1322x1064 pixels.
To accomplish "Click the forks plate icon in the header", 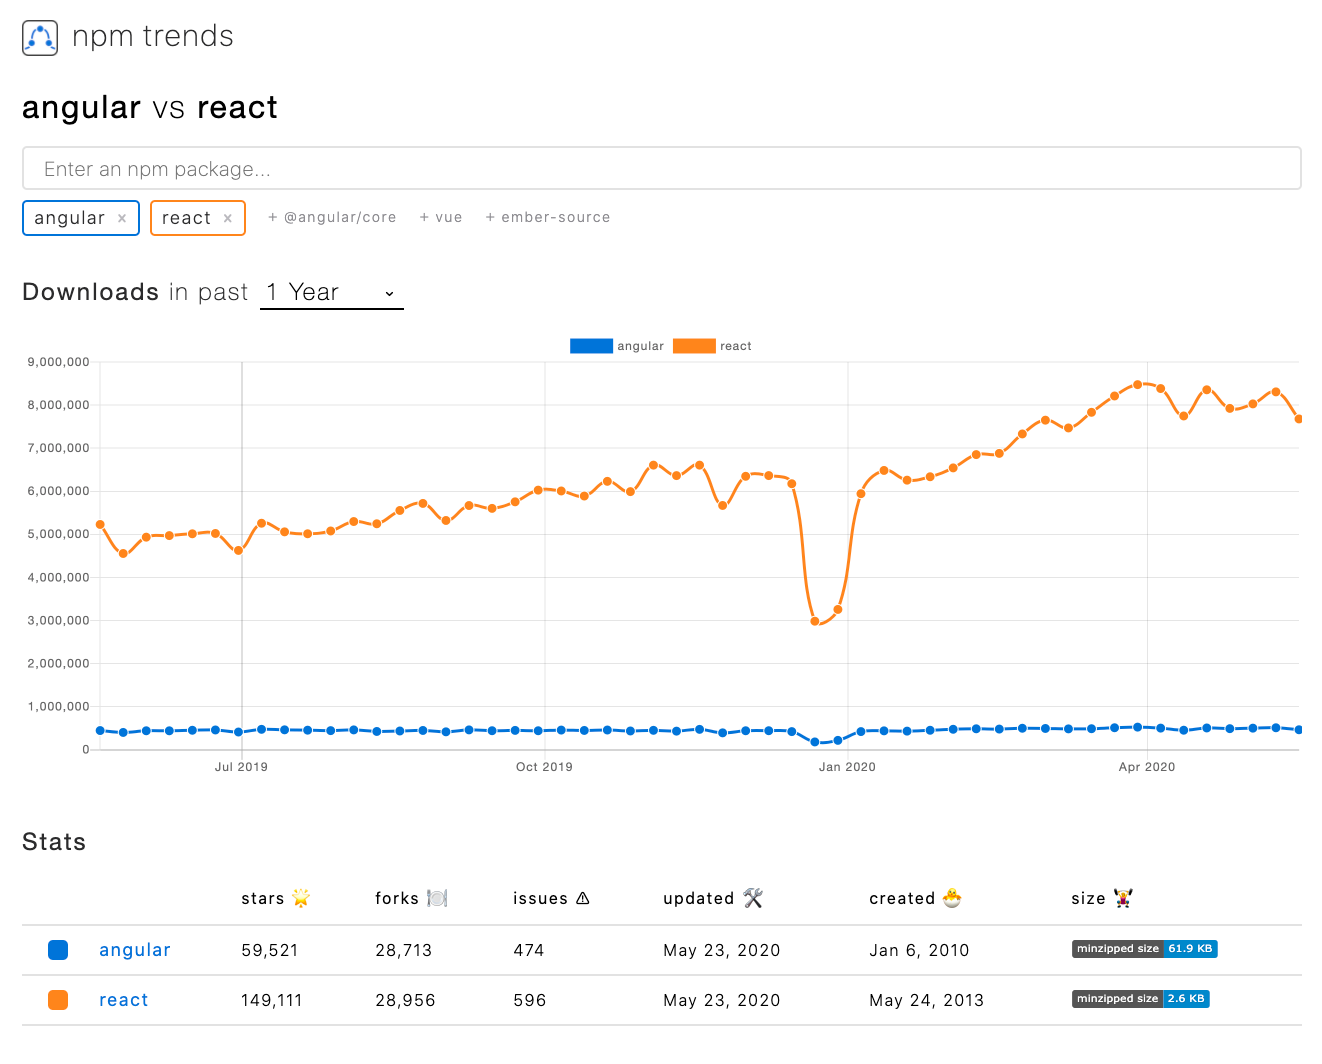I will coord(437,898).
